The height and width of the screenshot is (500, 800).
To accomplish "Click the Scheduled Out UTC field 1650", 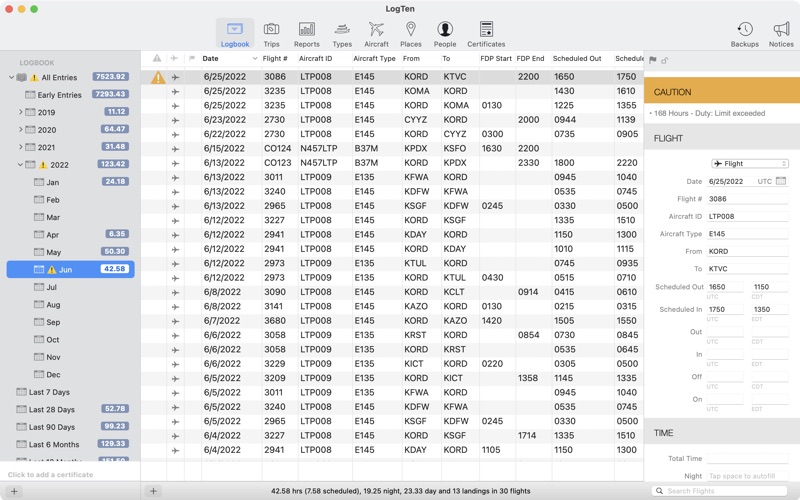I will coord(725,287).
